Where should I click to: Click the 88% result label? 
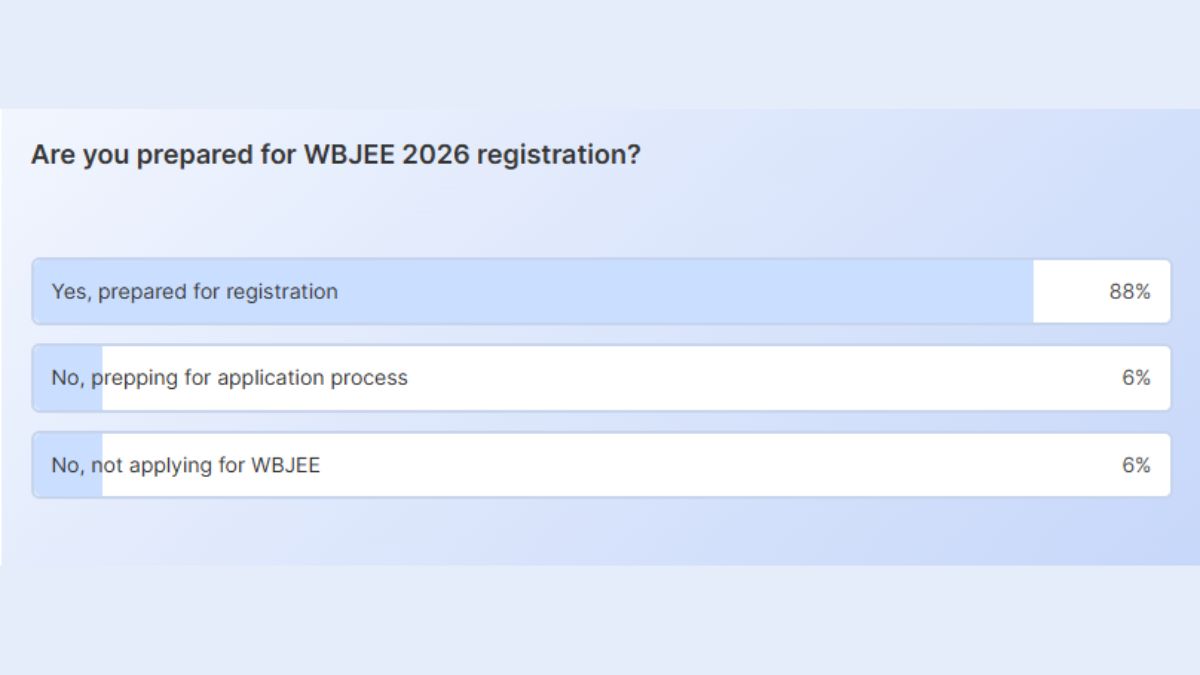click(1131, 291)
